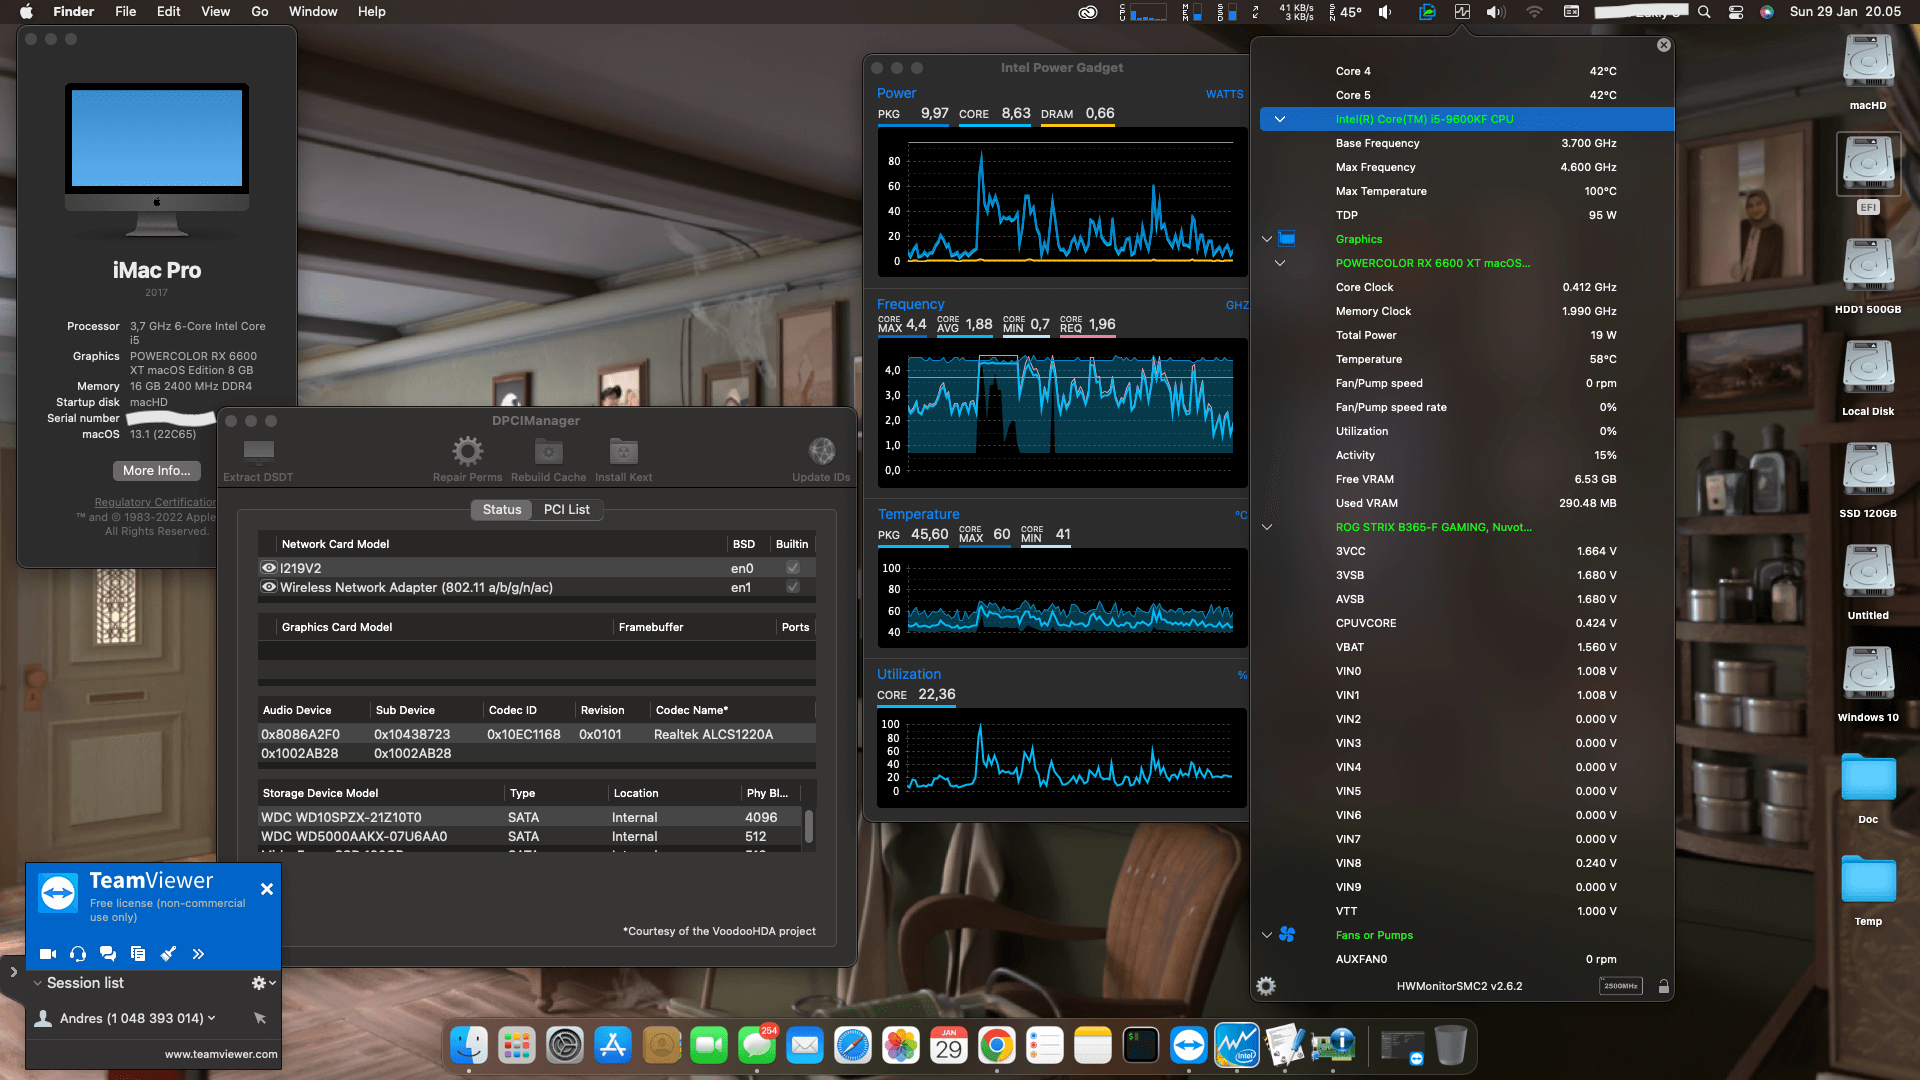Click Rebuild Cache icon in DPCIManager
1920x1080 pixels.
(x=548, y=451)
